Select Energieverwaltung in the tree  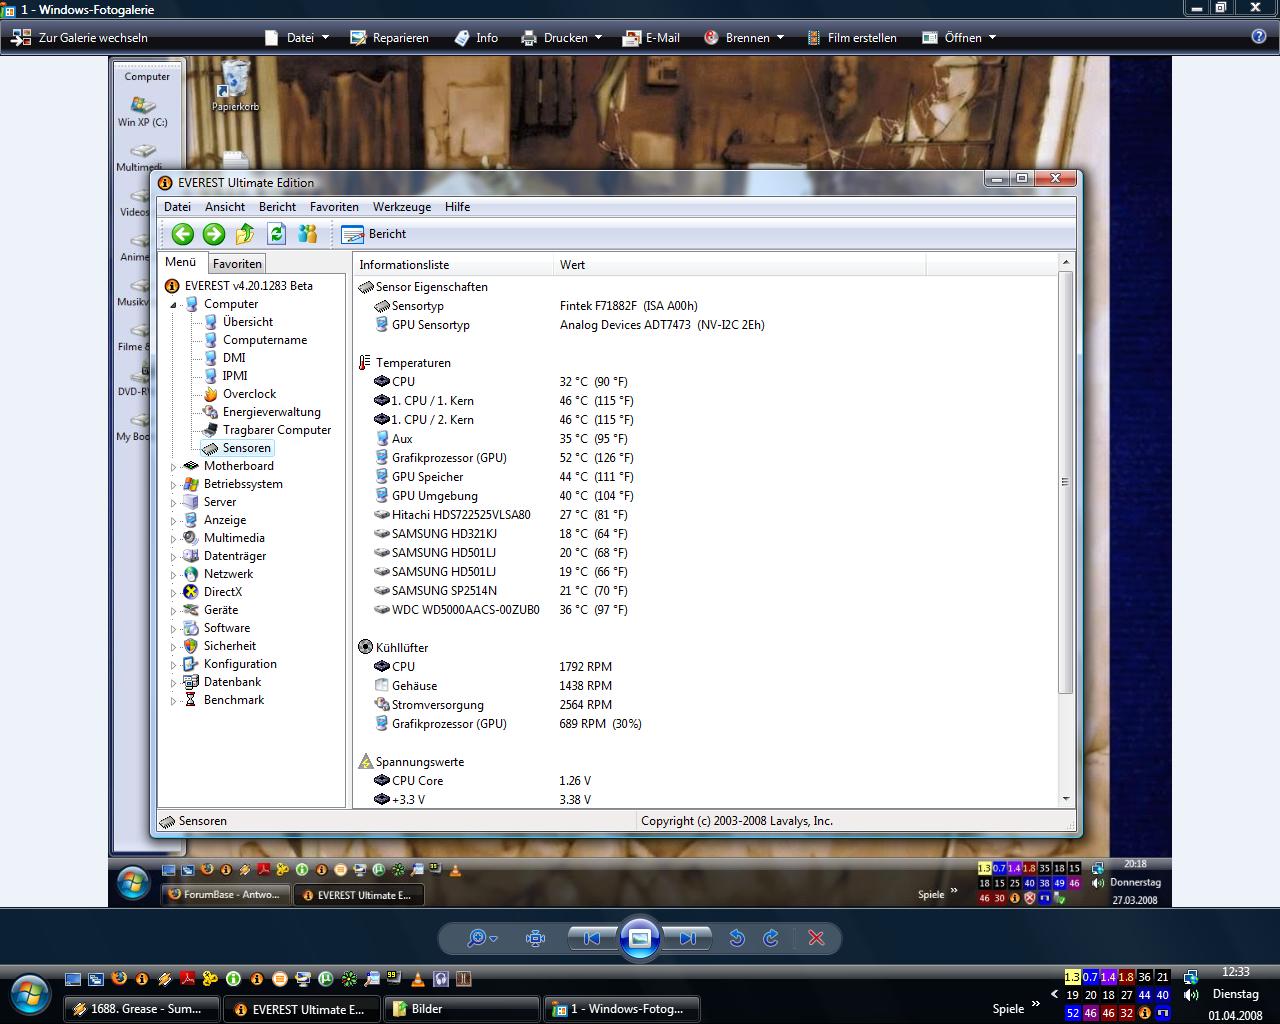[272, 412]
